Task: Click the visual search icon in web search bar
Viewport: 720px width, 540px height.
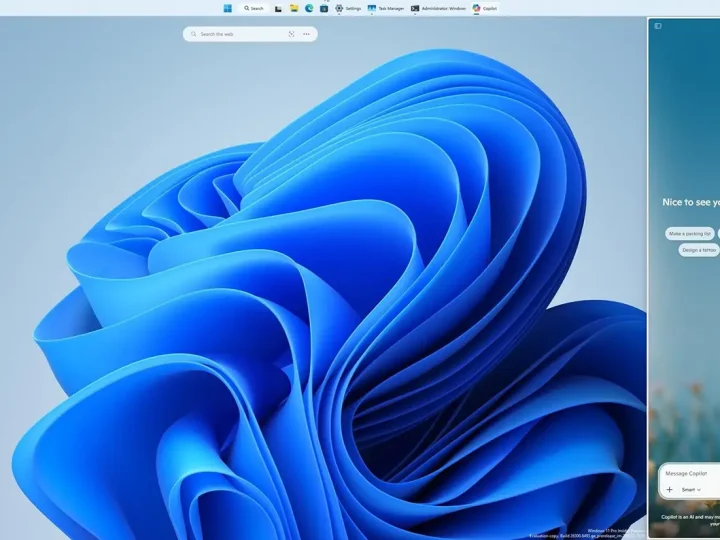Action: point(291,34)
